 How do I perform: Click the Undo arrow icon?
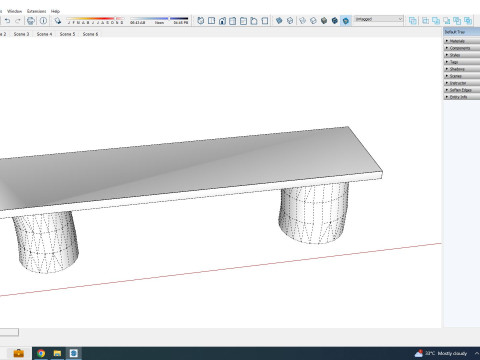pyautogui.click(x=7, y=21)
